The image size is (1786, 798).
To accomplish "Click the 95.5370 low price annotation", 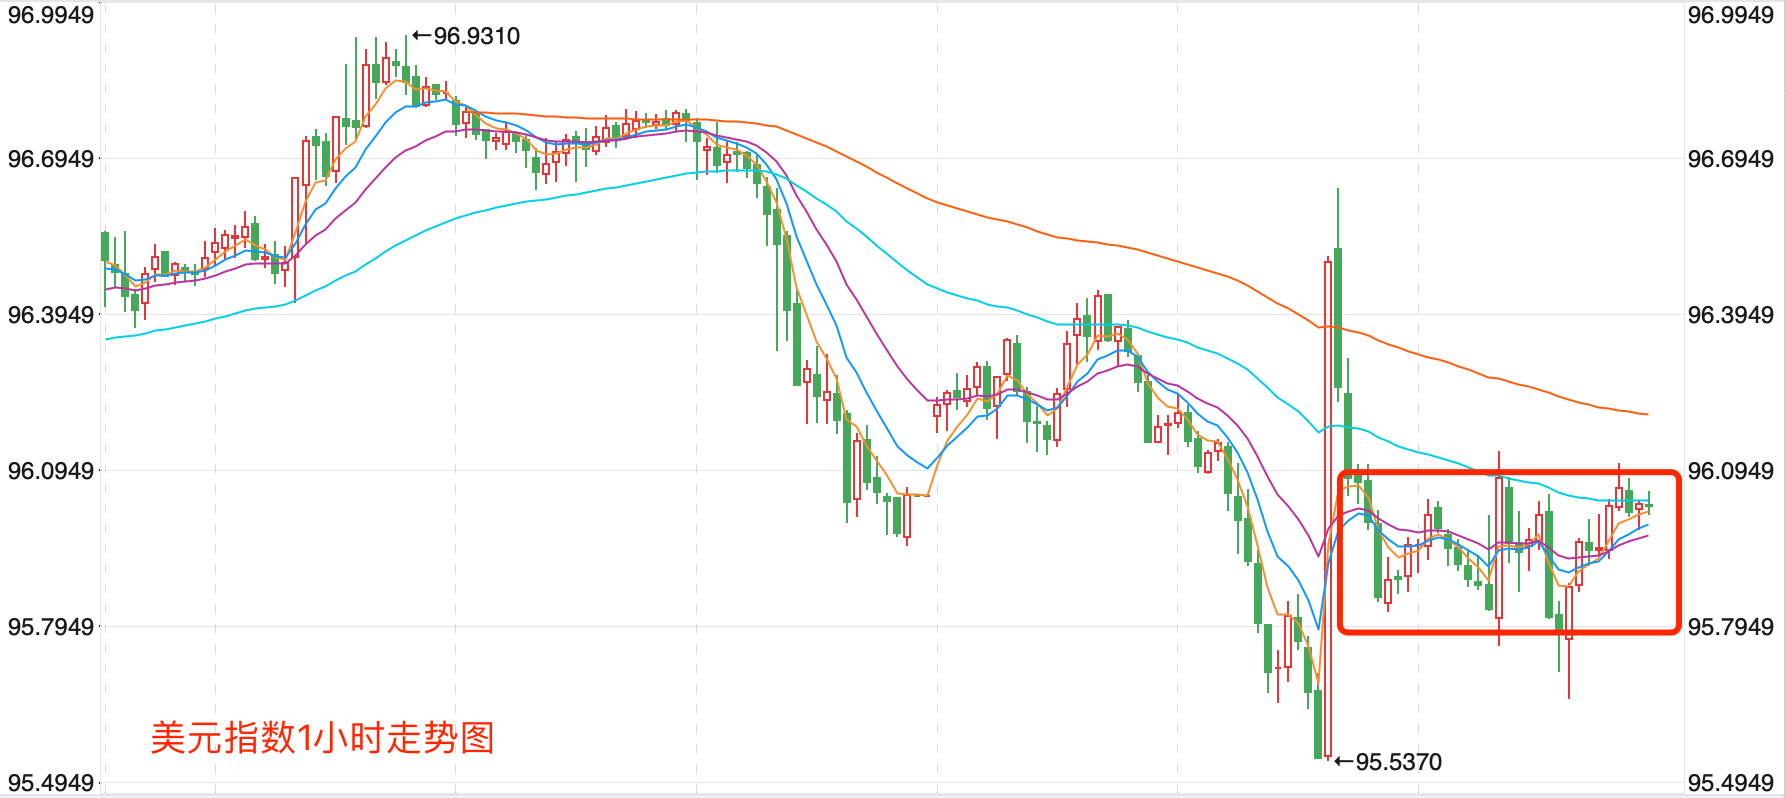I will (1389, 762).
